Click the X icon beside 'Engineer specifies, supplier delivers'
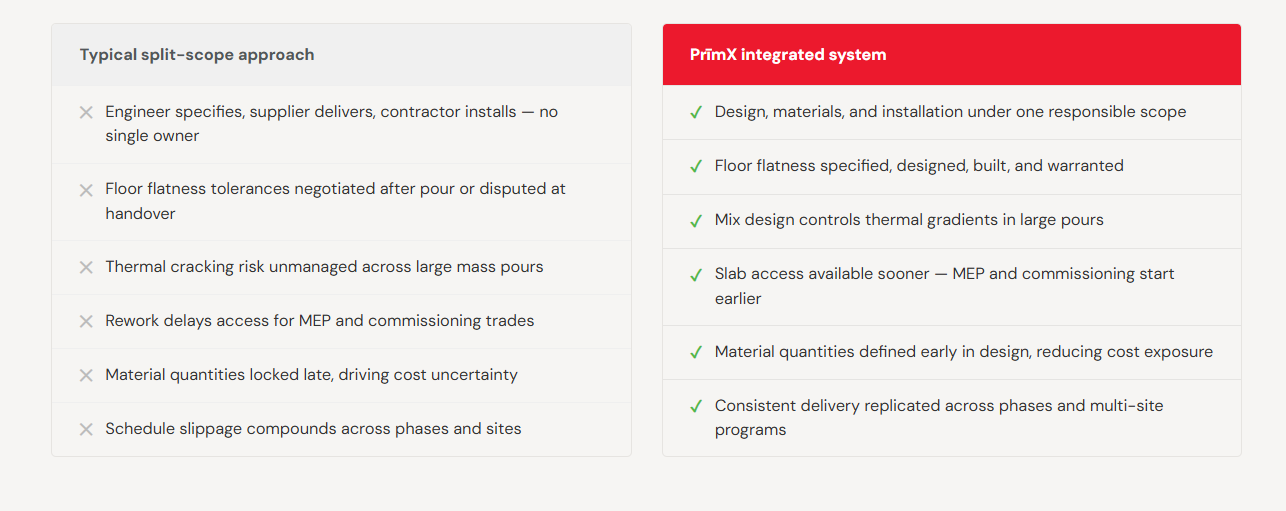 click(86, 113)
